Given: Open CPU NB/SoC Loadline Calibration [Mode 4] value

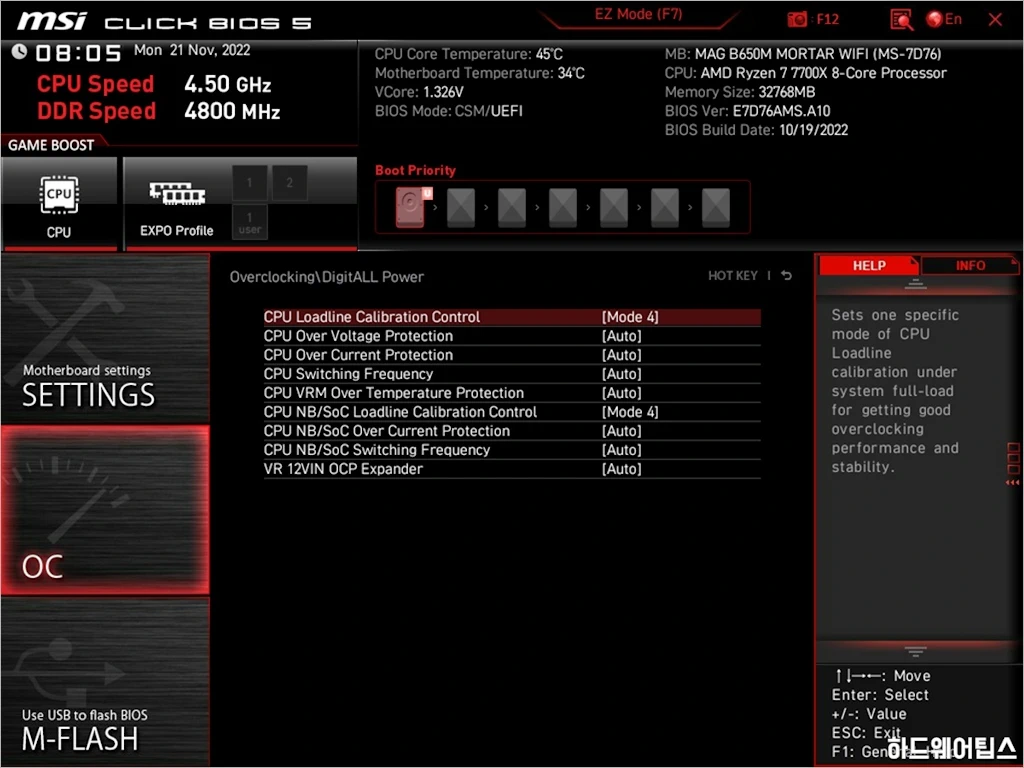Looking at the screenshot, I should (630, 411).
